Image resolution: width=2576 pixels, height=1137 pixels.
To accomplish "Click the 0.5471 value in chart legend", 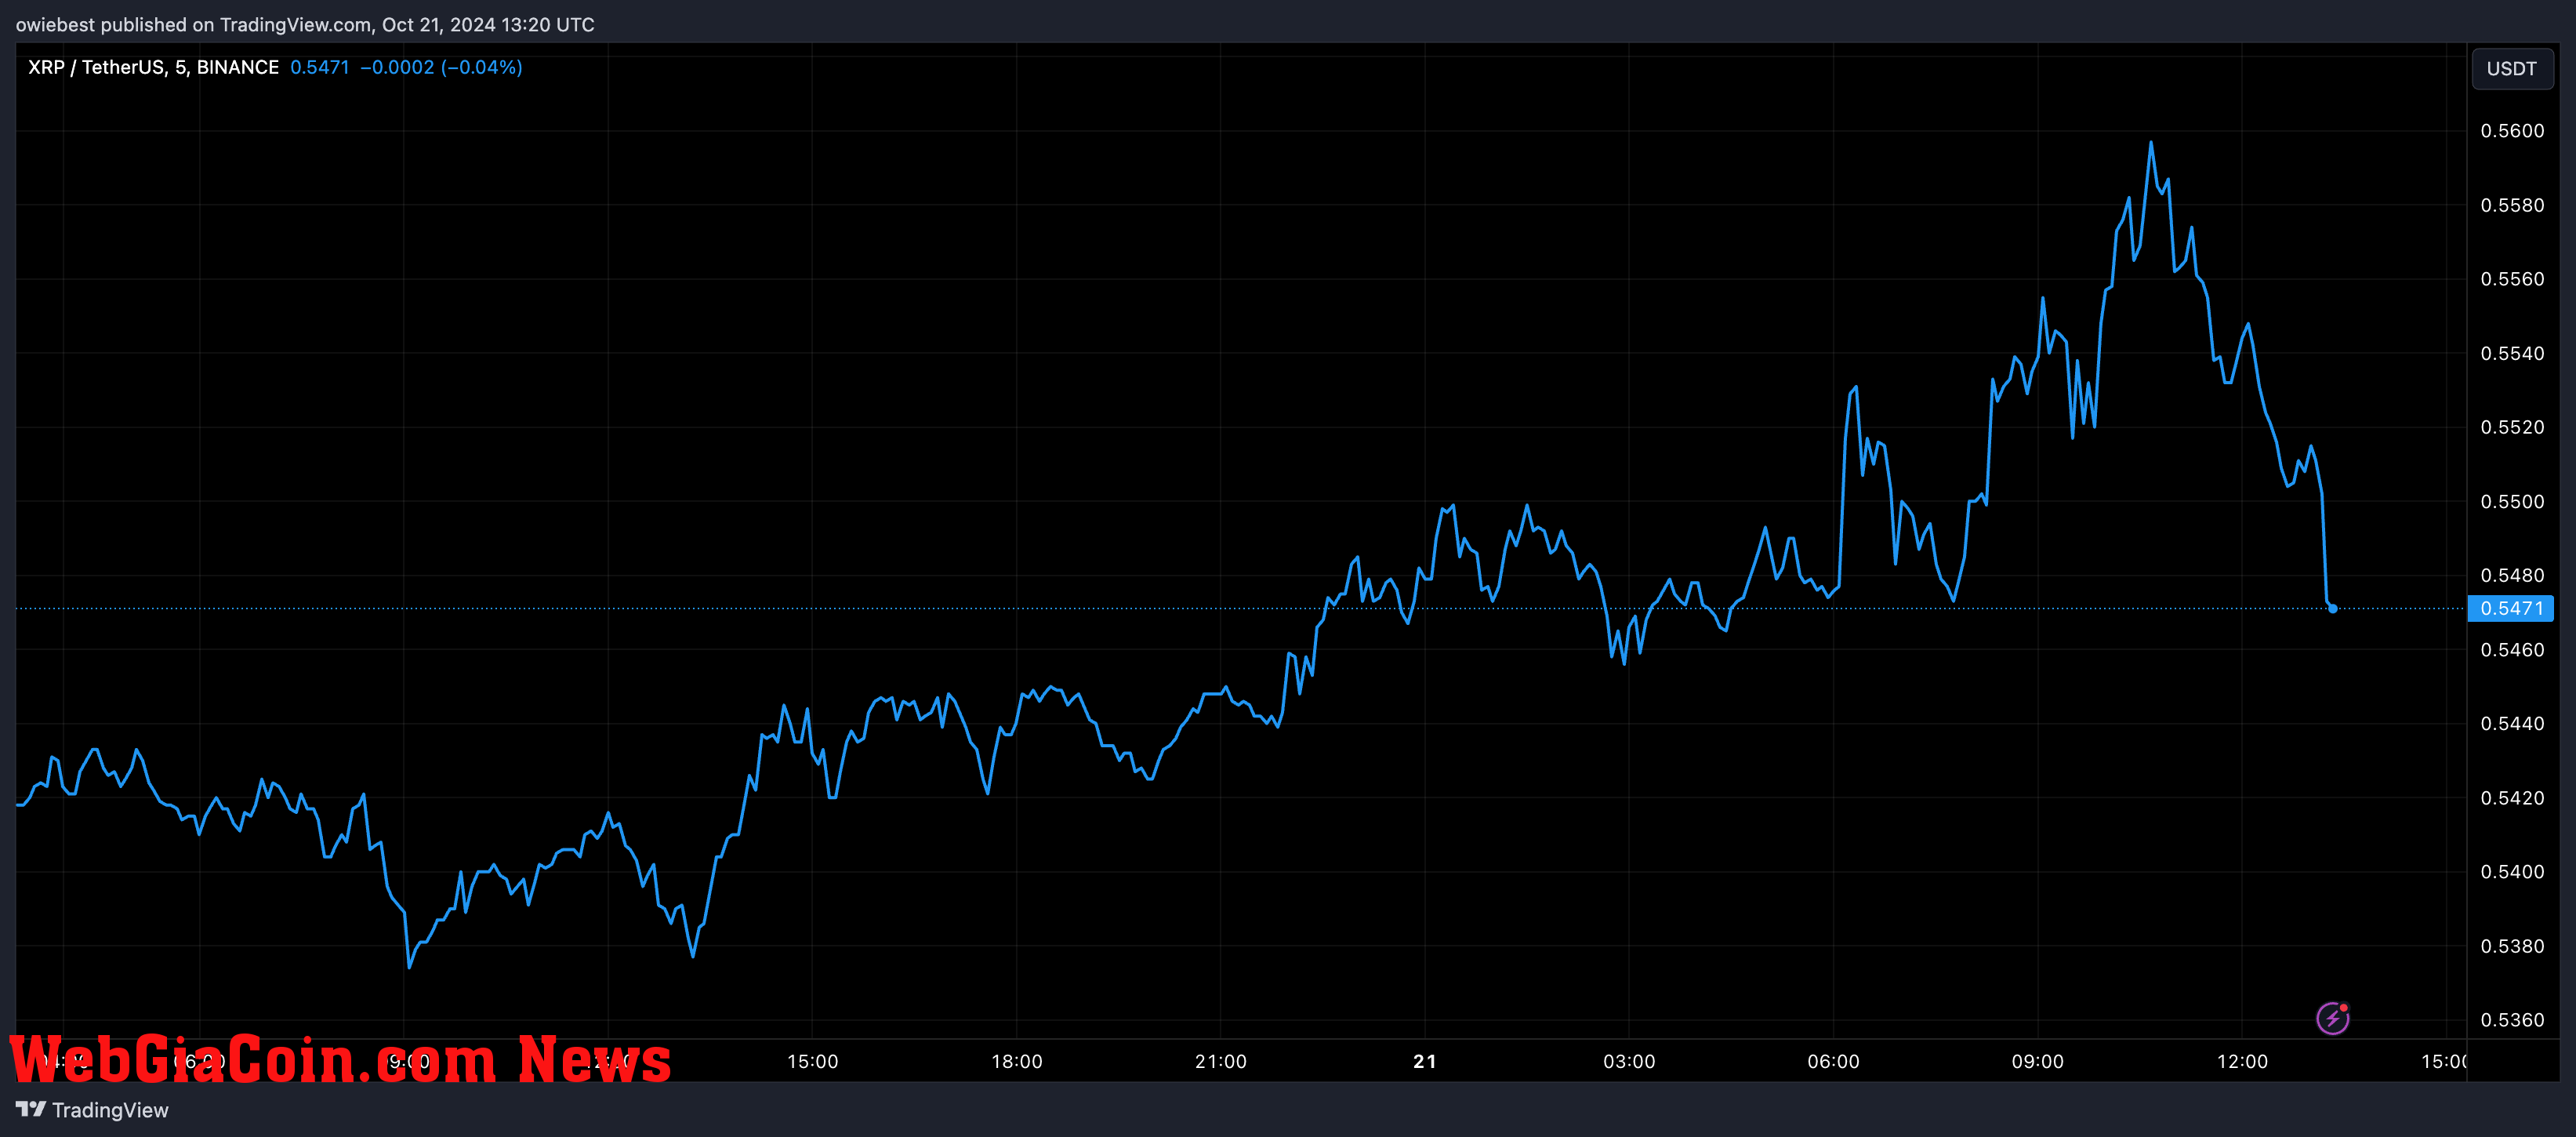I will 320,67.
